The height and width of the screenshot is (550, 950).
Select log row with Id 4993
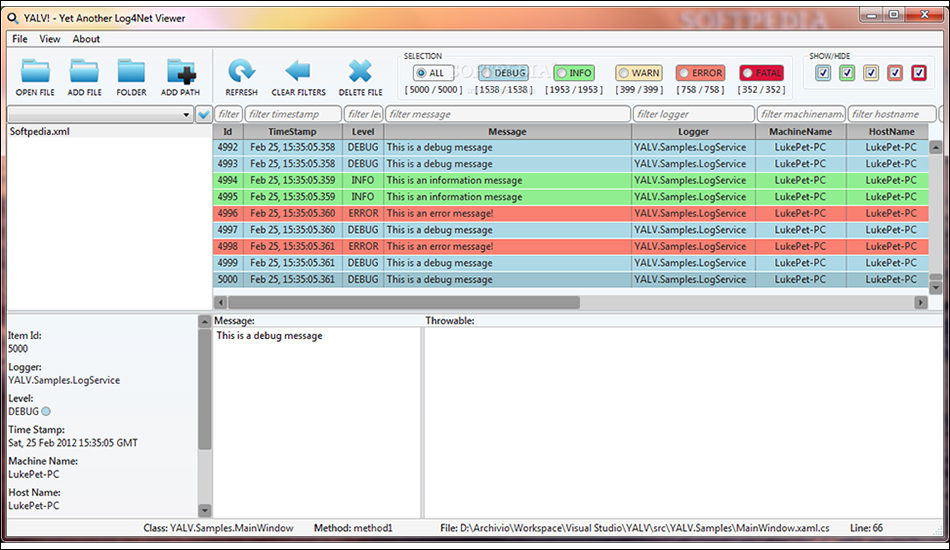pos(571,164)
